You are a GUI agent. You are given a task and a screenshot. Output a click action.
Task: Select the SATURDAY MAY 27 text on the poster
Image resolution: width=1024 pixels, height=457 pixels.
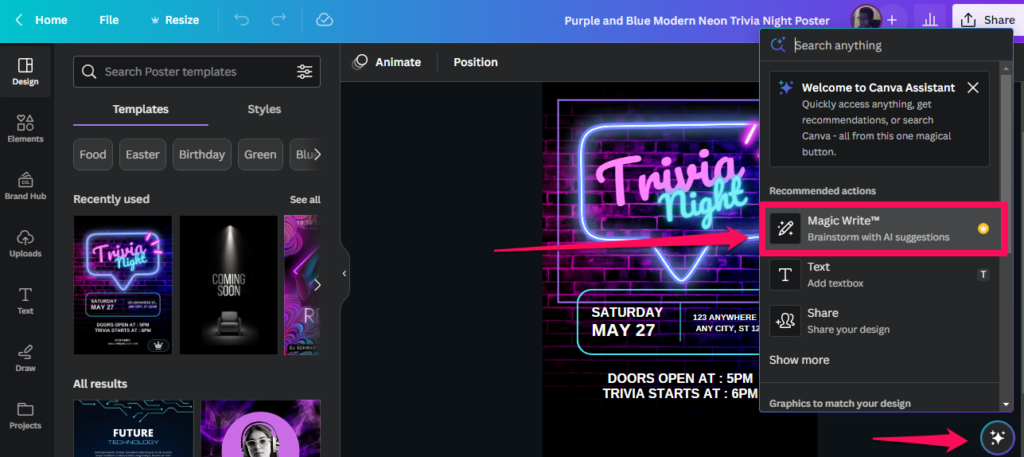point(627,321)
